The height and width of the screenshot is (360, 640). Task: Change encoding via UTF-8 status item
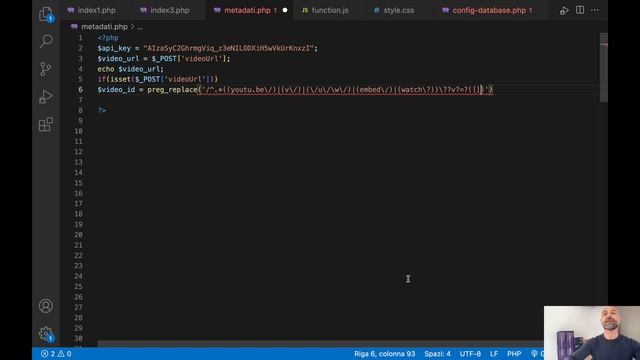tap(470, 354)
